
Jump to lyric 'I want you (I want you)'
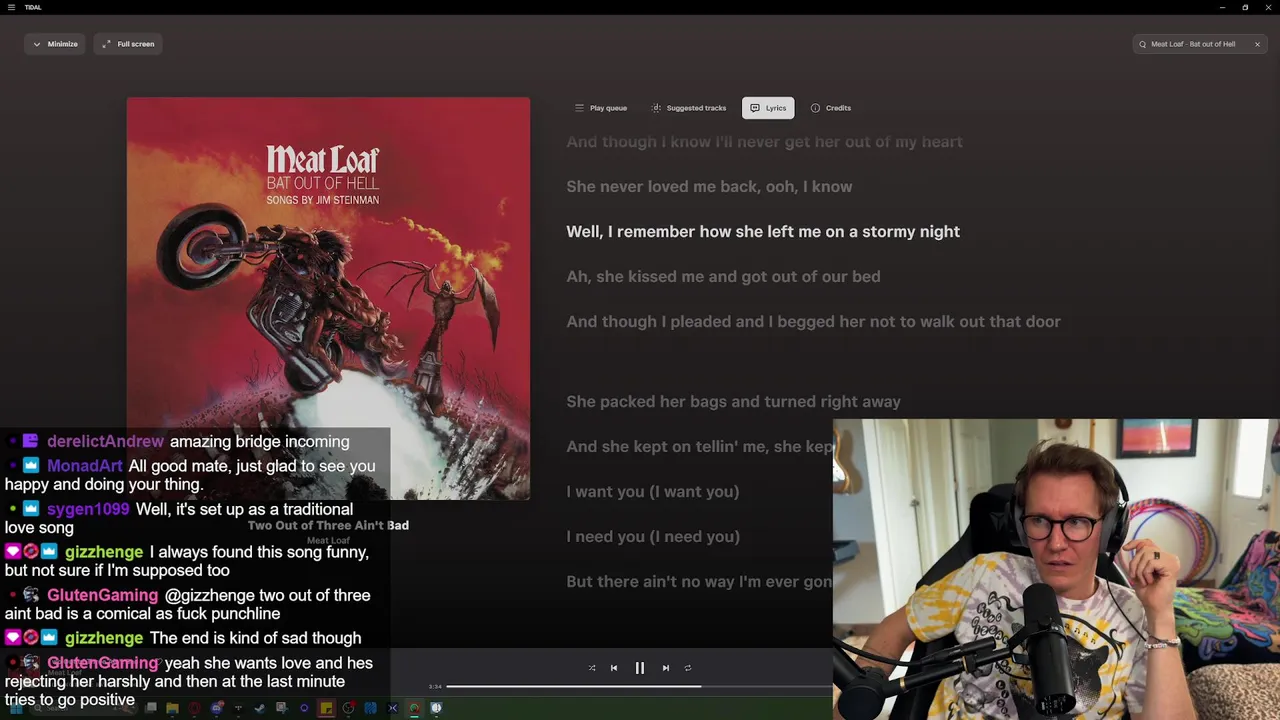coord(652,492)
